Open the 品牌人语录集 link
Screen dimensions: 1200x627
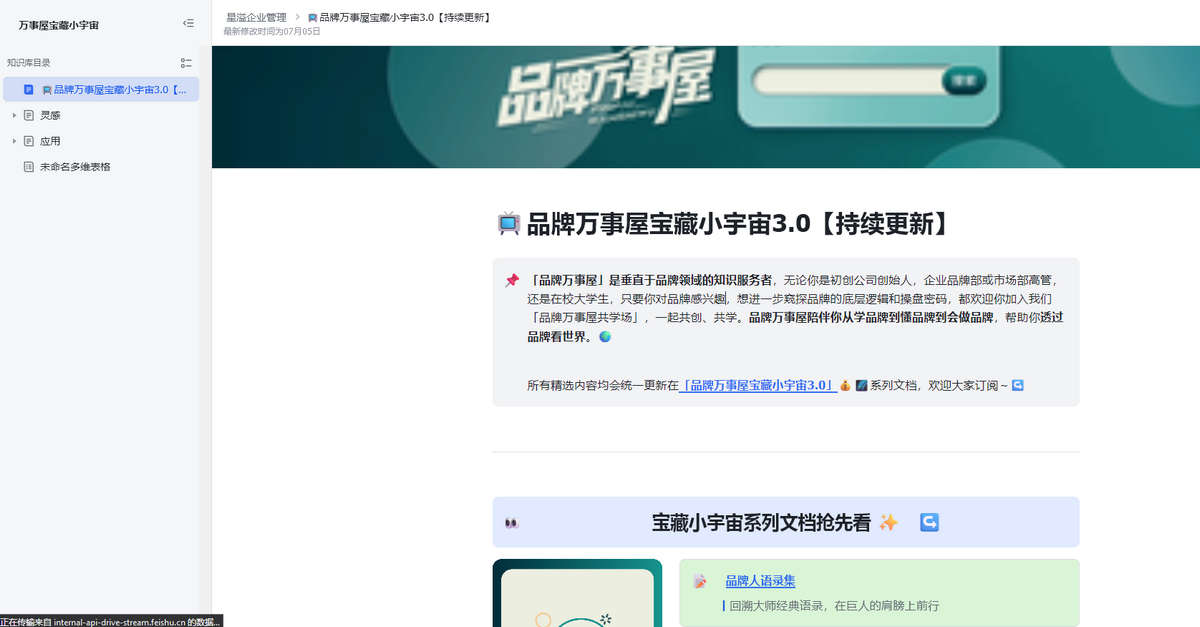760,581
